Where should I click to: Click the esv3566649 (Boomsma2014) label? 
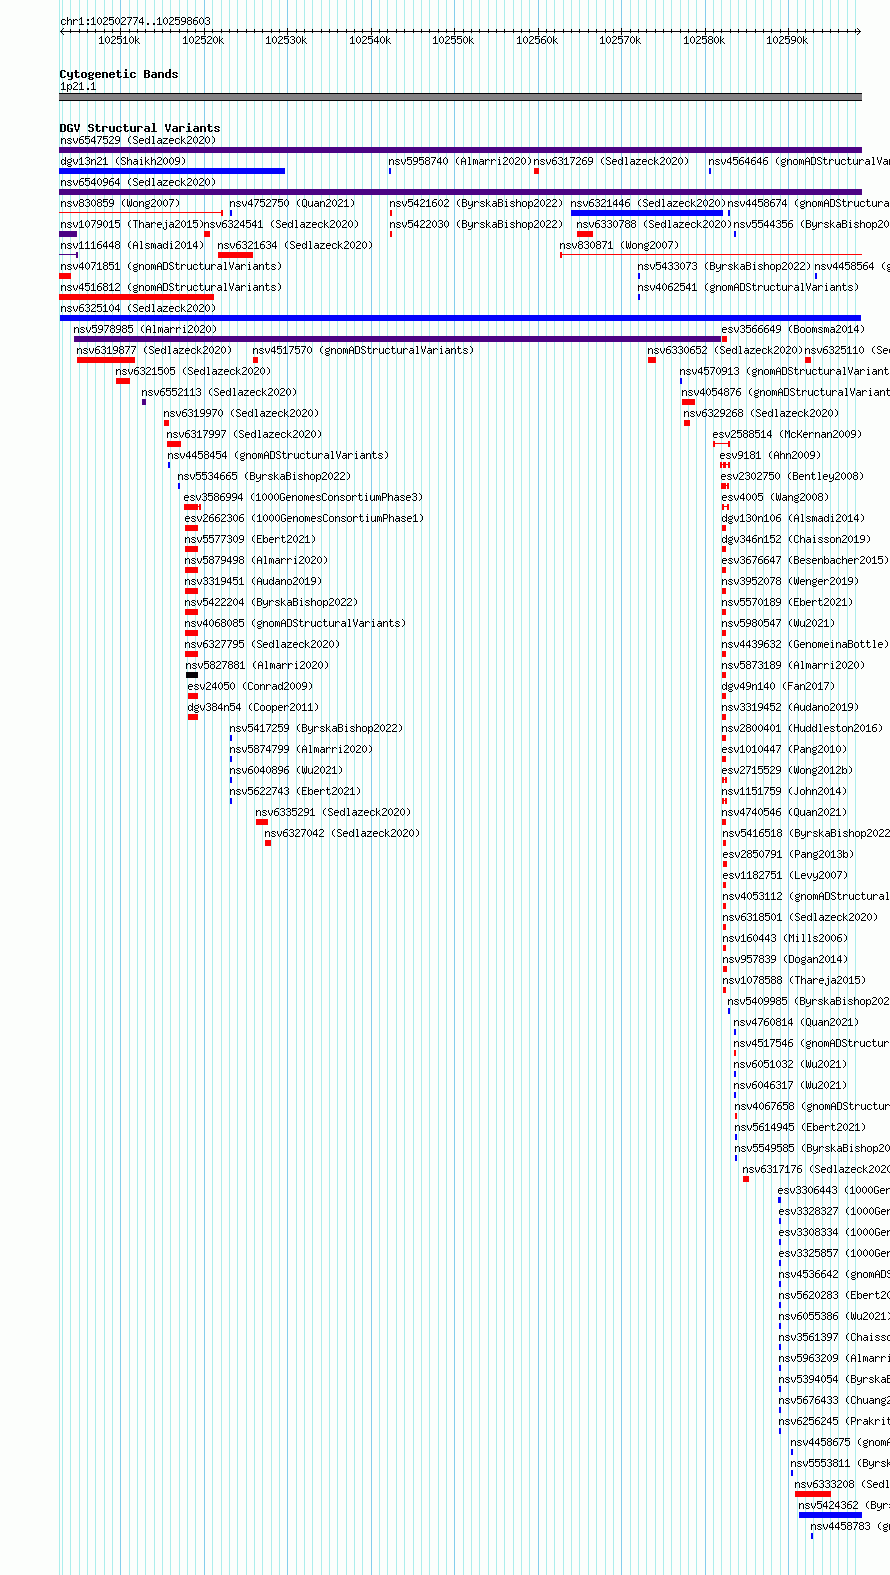tap(793, 329)
